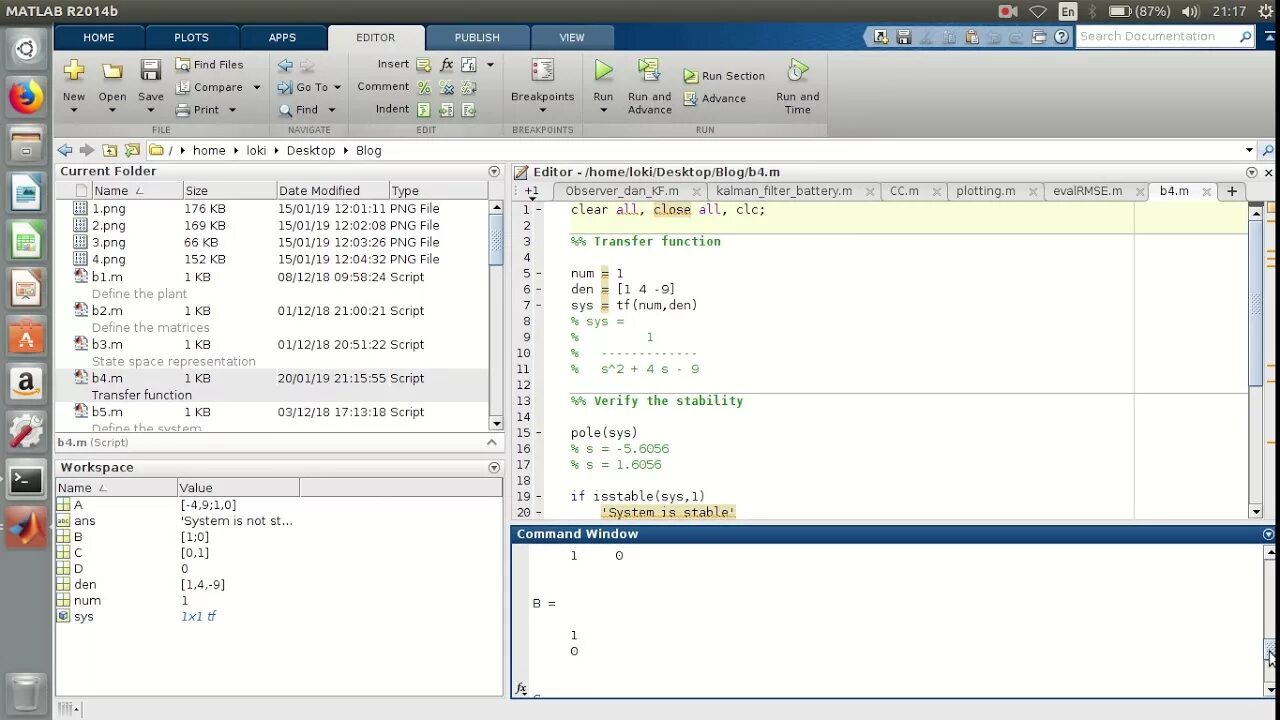Click the Wrap comments icon
This screenshot has width=1280, height=720.
click(468, 87)
